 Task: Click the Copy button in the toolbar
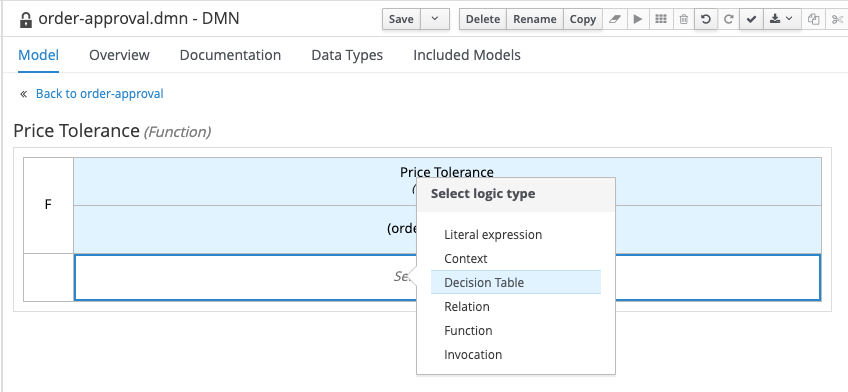coord(582,19)
